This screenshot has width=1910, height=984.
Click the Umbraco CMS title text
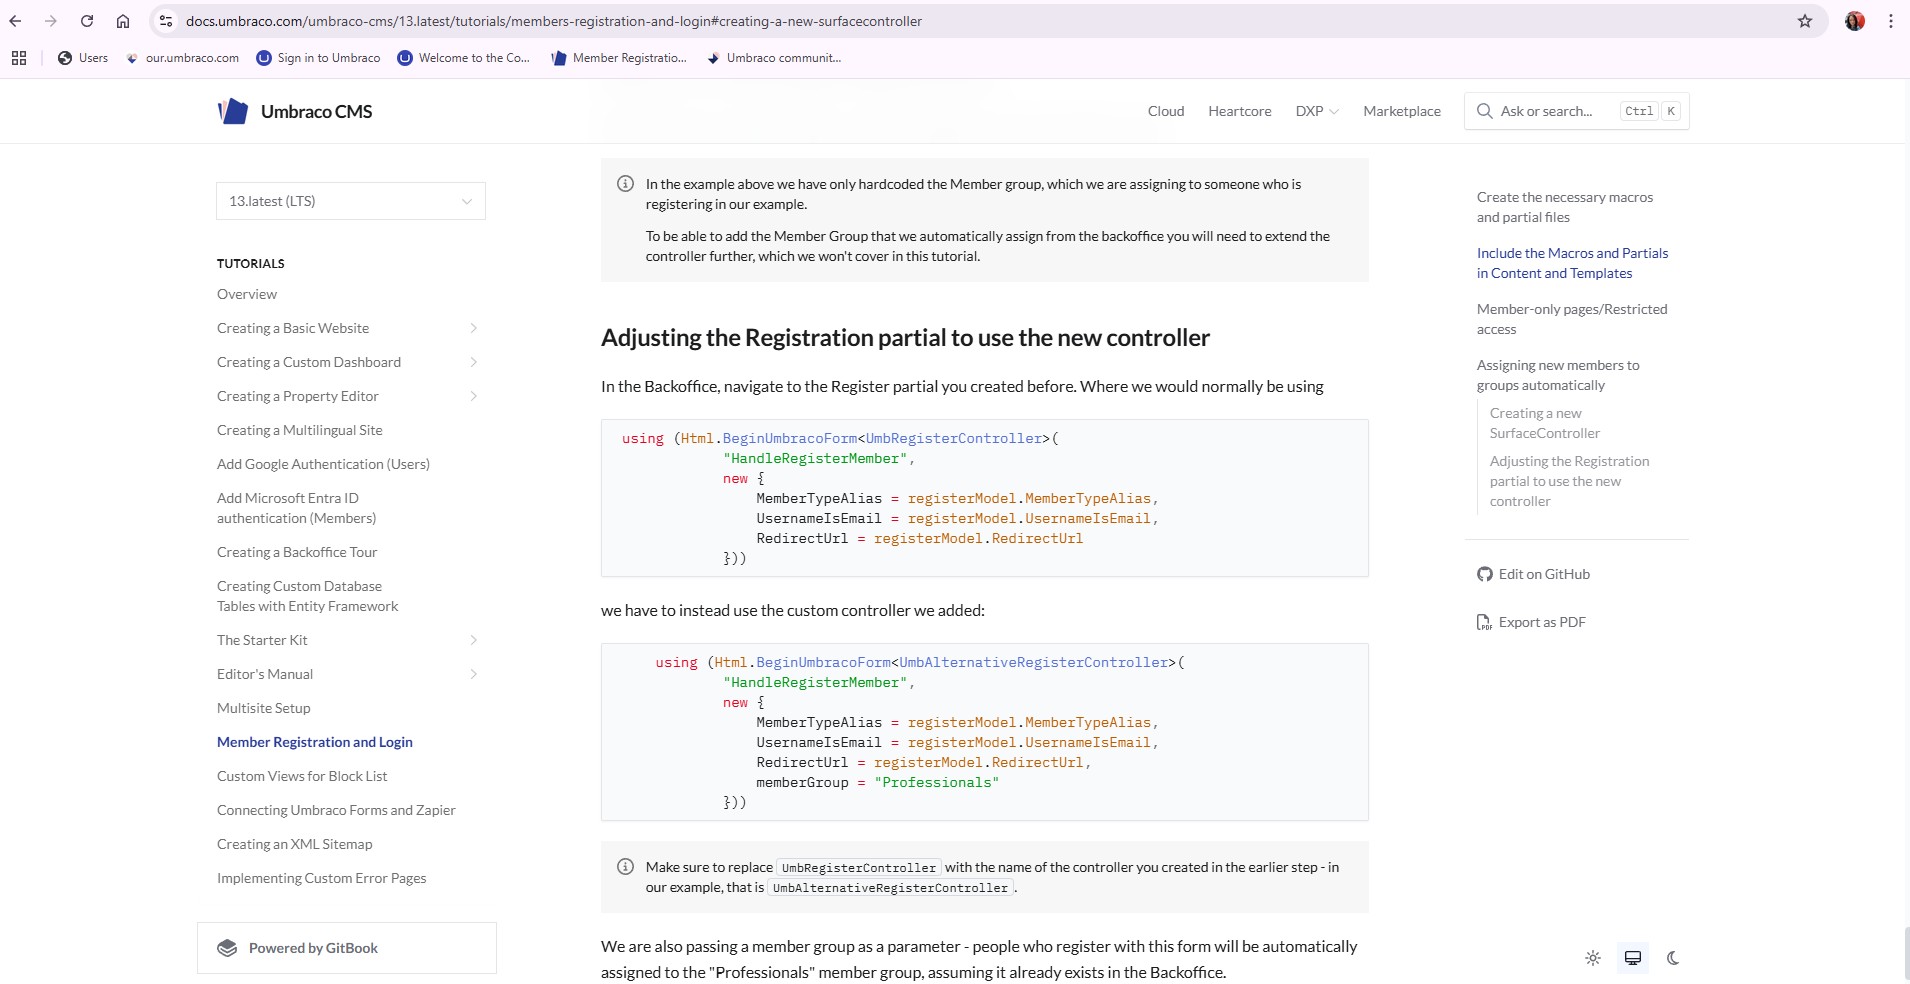pos(316,111)
